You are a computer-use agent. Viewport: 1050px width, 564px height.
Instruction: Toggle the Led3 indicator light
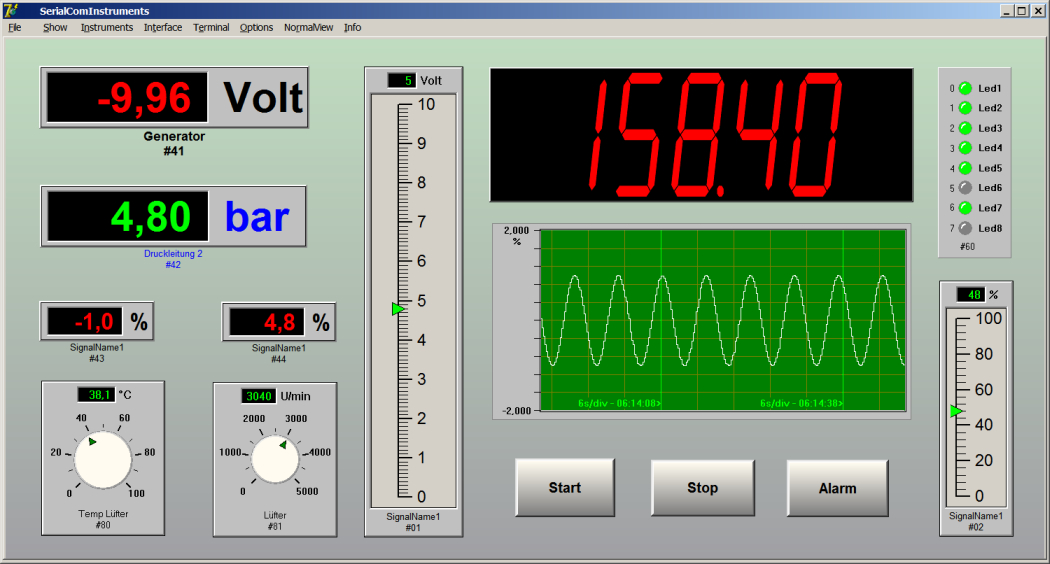(x=965, y=128)
